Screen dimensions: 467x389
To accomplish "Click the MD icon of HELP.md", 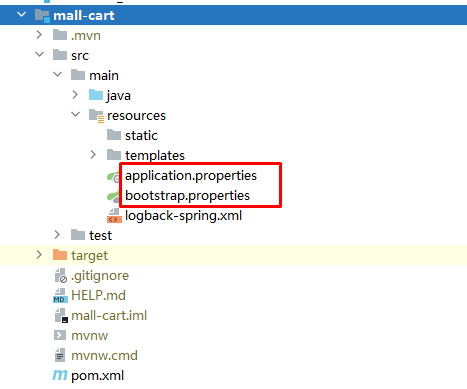I will coord(60,295).
